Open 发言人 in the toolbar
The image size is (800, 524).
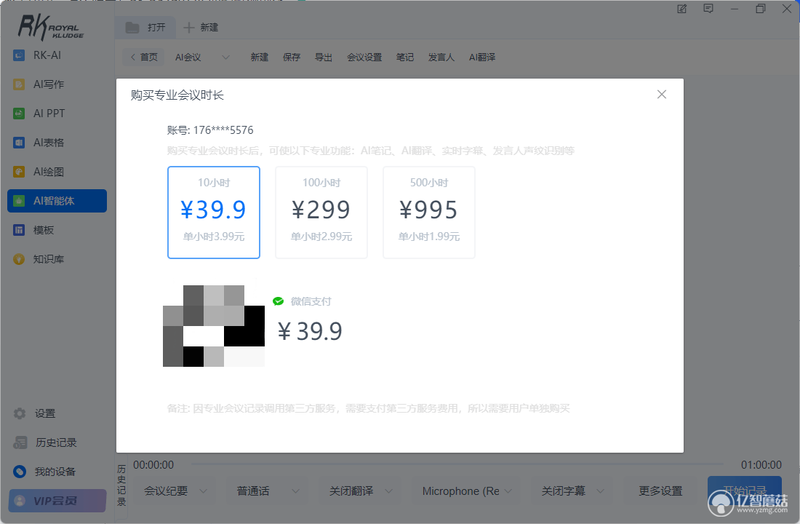point(441,57)
